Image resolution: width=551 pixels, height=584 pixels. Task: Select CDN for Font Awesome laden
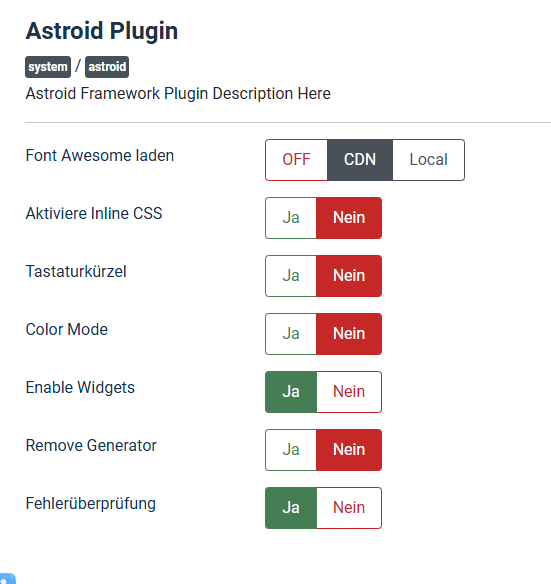pyautogui.click(x=360, y=160)
